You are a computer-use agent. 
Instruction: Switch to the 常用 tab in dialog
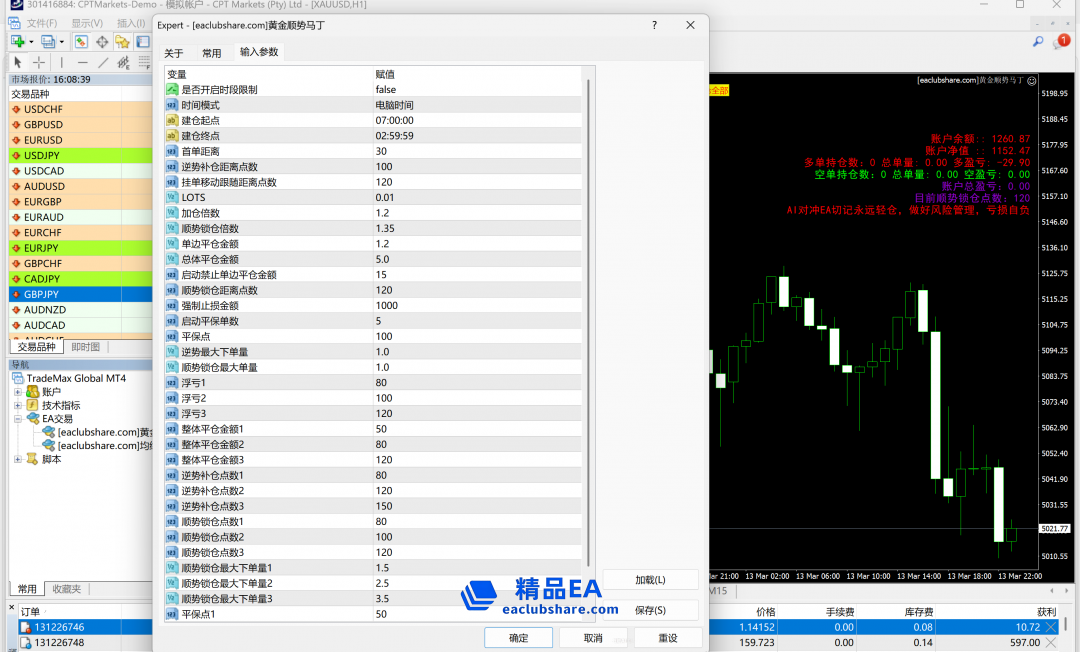click(x=211, y=53)
